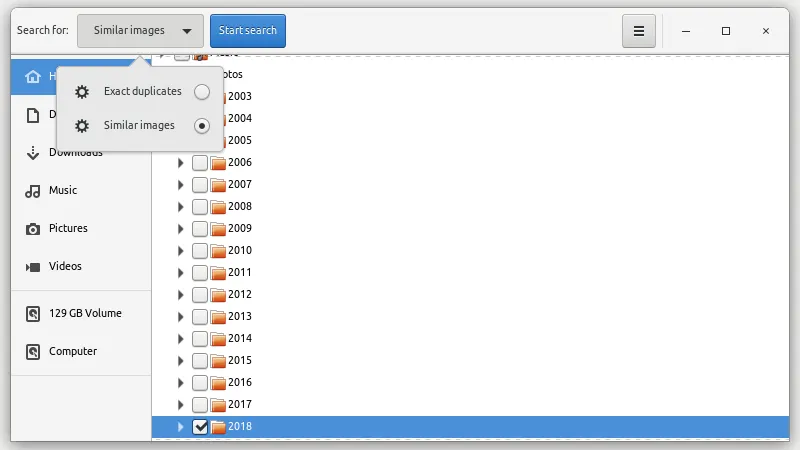Select the 2014 folder name text

click(x=240, y=339)
